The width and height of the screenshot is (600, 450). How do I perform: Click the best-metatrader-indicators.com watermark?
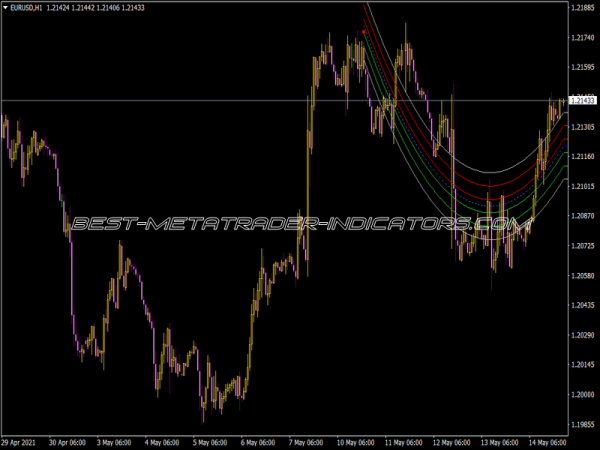tap(300, 225)
